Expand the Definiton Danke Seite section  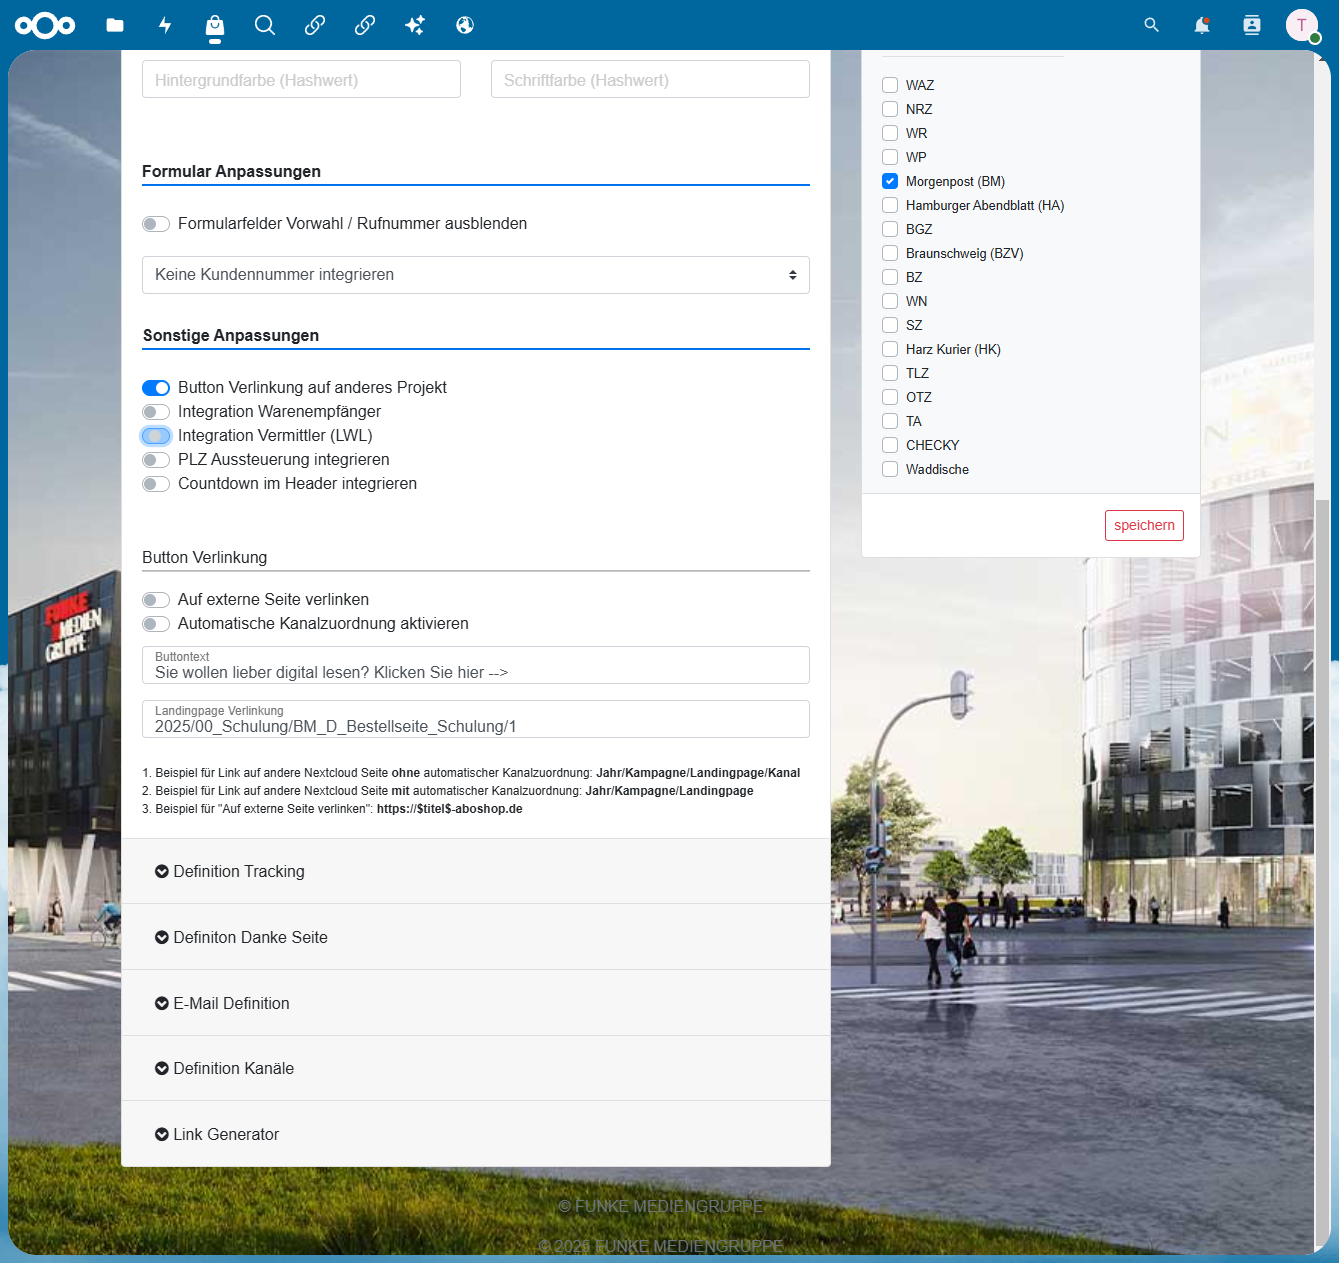(x=476, y=937)
